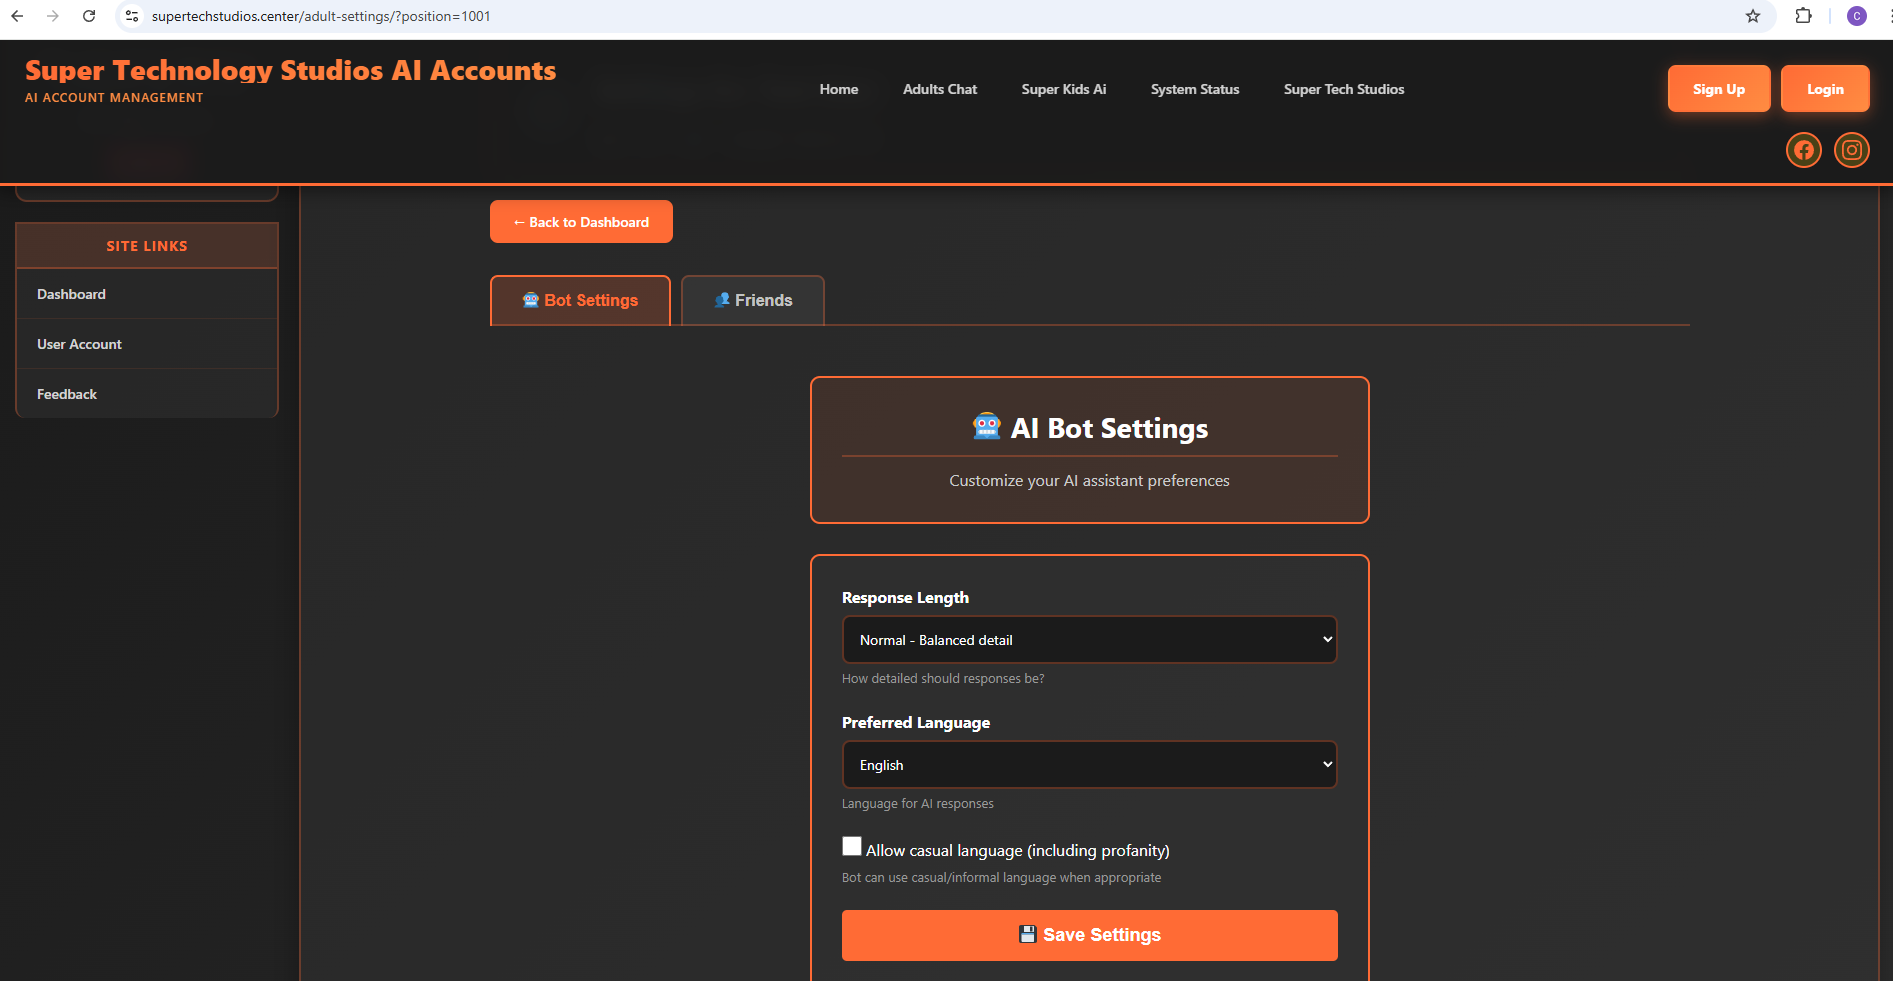Click the Super Technology Studios AI Accounts title
Viewport: 1893px width, 981px height.
[290, 70]
